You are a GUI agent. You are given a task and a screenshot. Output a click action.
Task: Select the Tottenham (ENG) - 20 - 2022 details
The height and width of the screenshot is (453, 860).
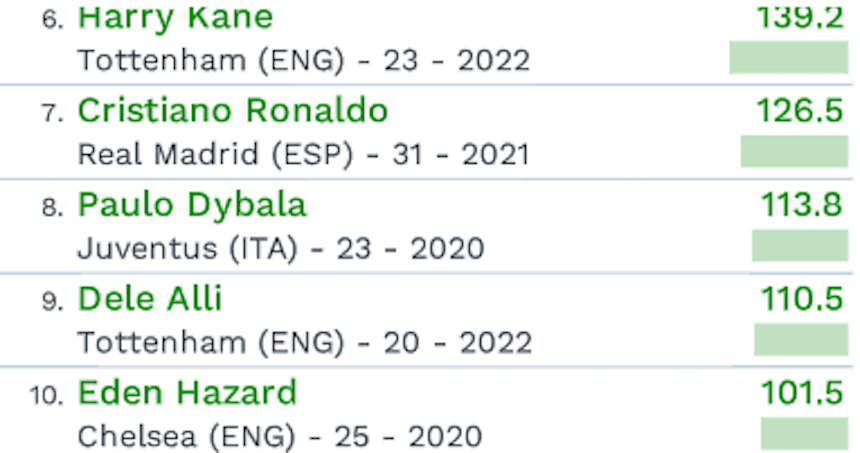click(x=304, y=343)
